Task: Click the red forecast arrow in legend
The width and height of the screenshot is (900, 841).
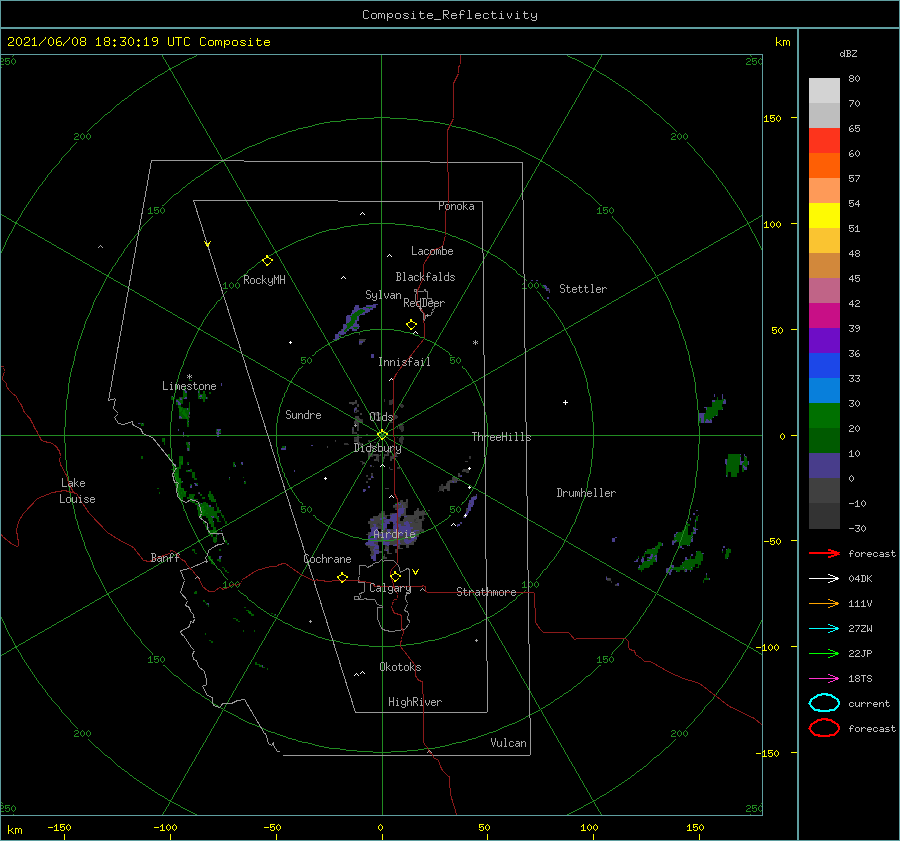Action: [824, 553]
